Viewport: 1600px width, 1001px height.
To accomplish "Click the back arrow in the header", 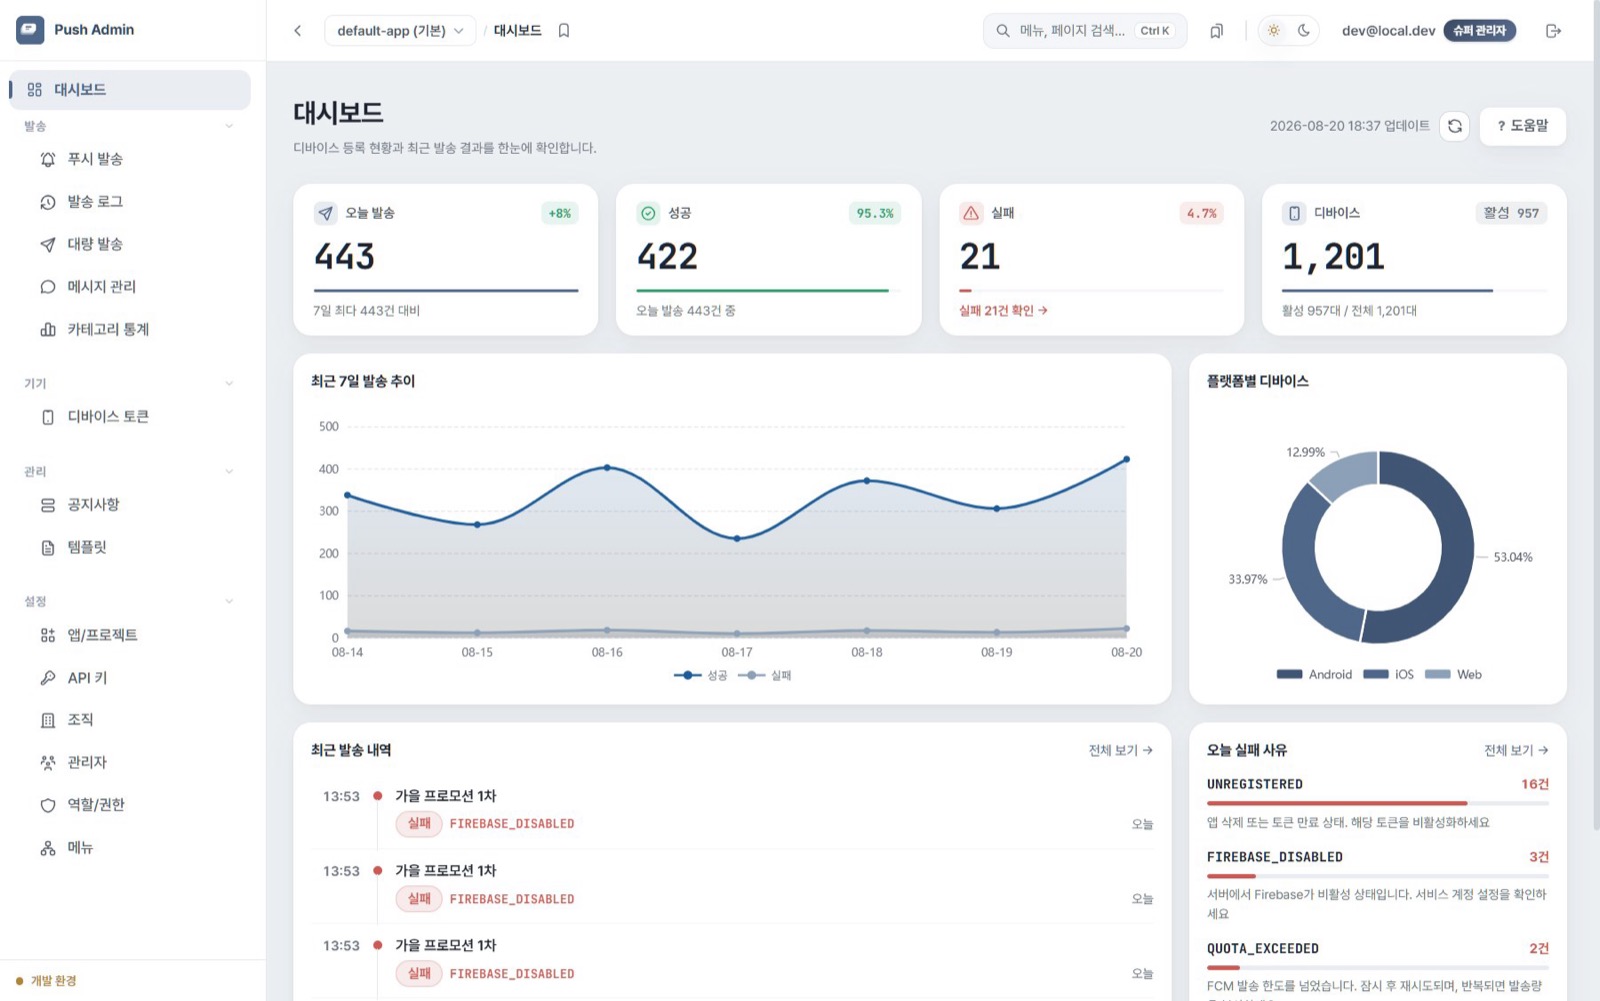I will 298,31.
